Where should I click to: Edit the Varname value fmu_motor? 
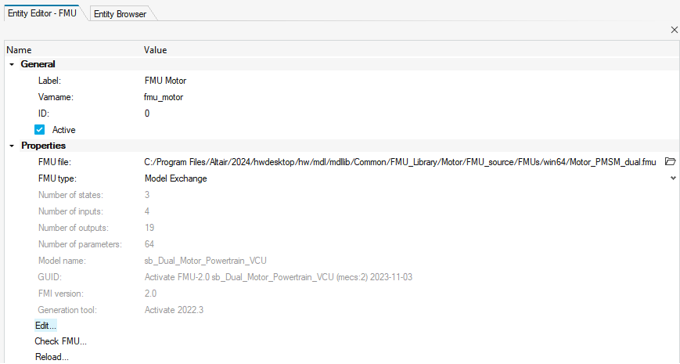point(163,97)
